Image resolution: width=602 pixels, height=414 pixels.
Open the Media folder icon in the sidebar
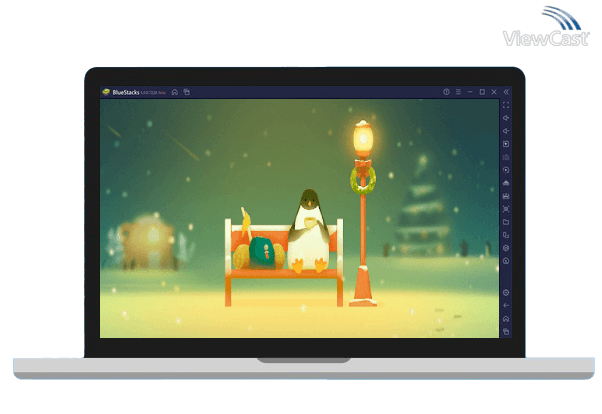[x=506, y=222]
